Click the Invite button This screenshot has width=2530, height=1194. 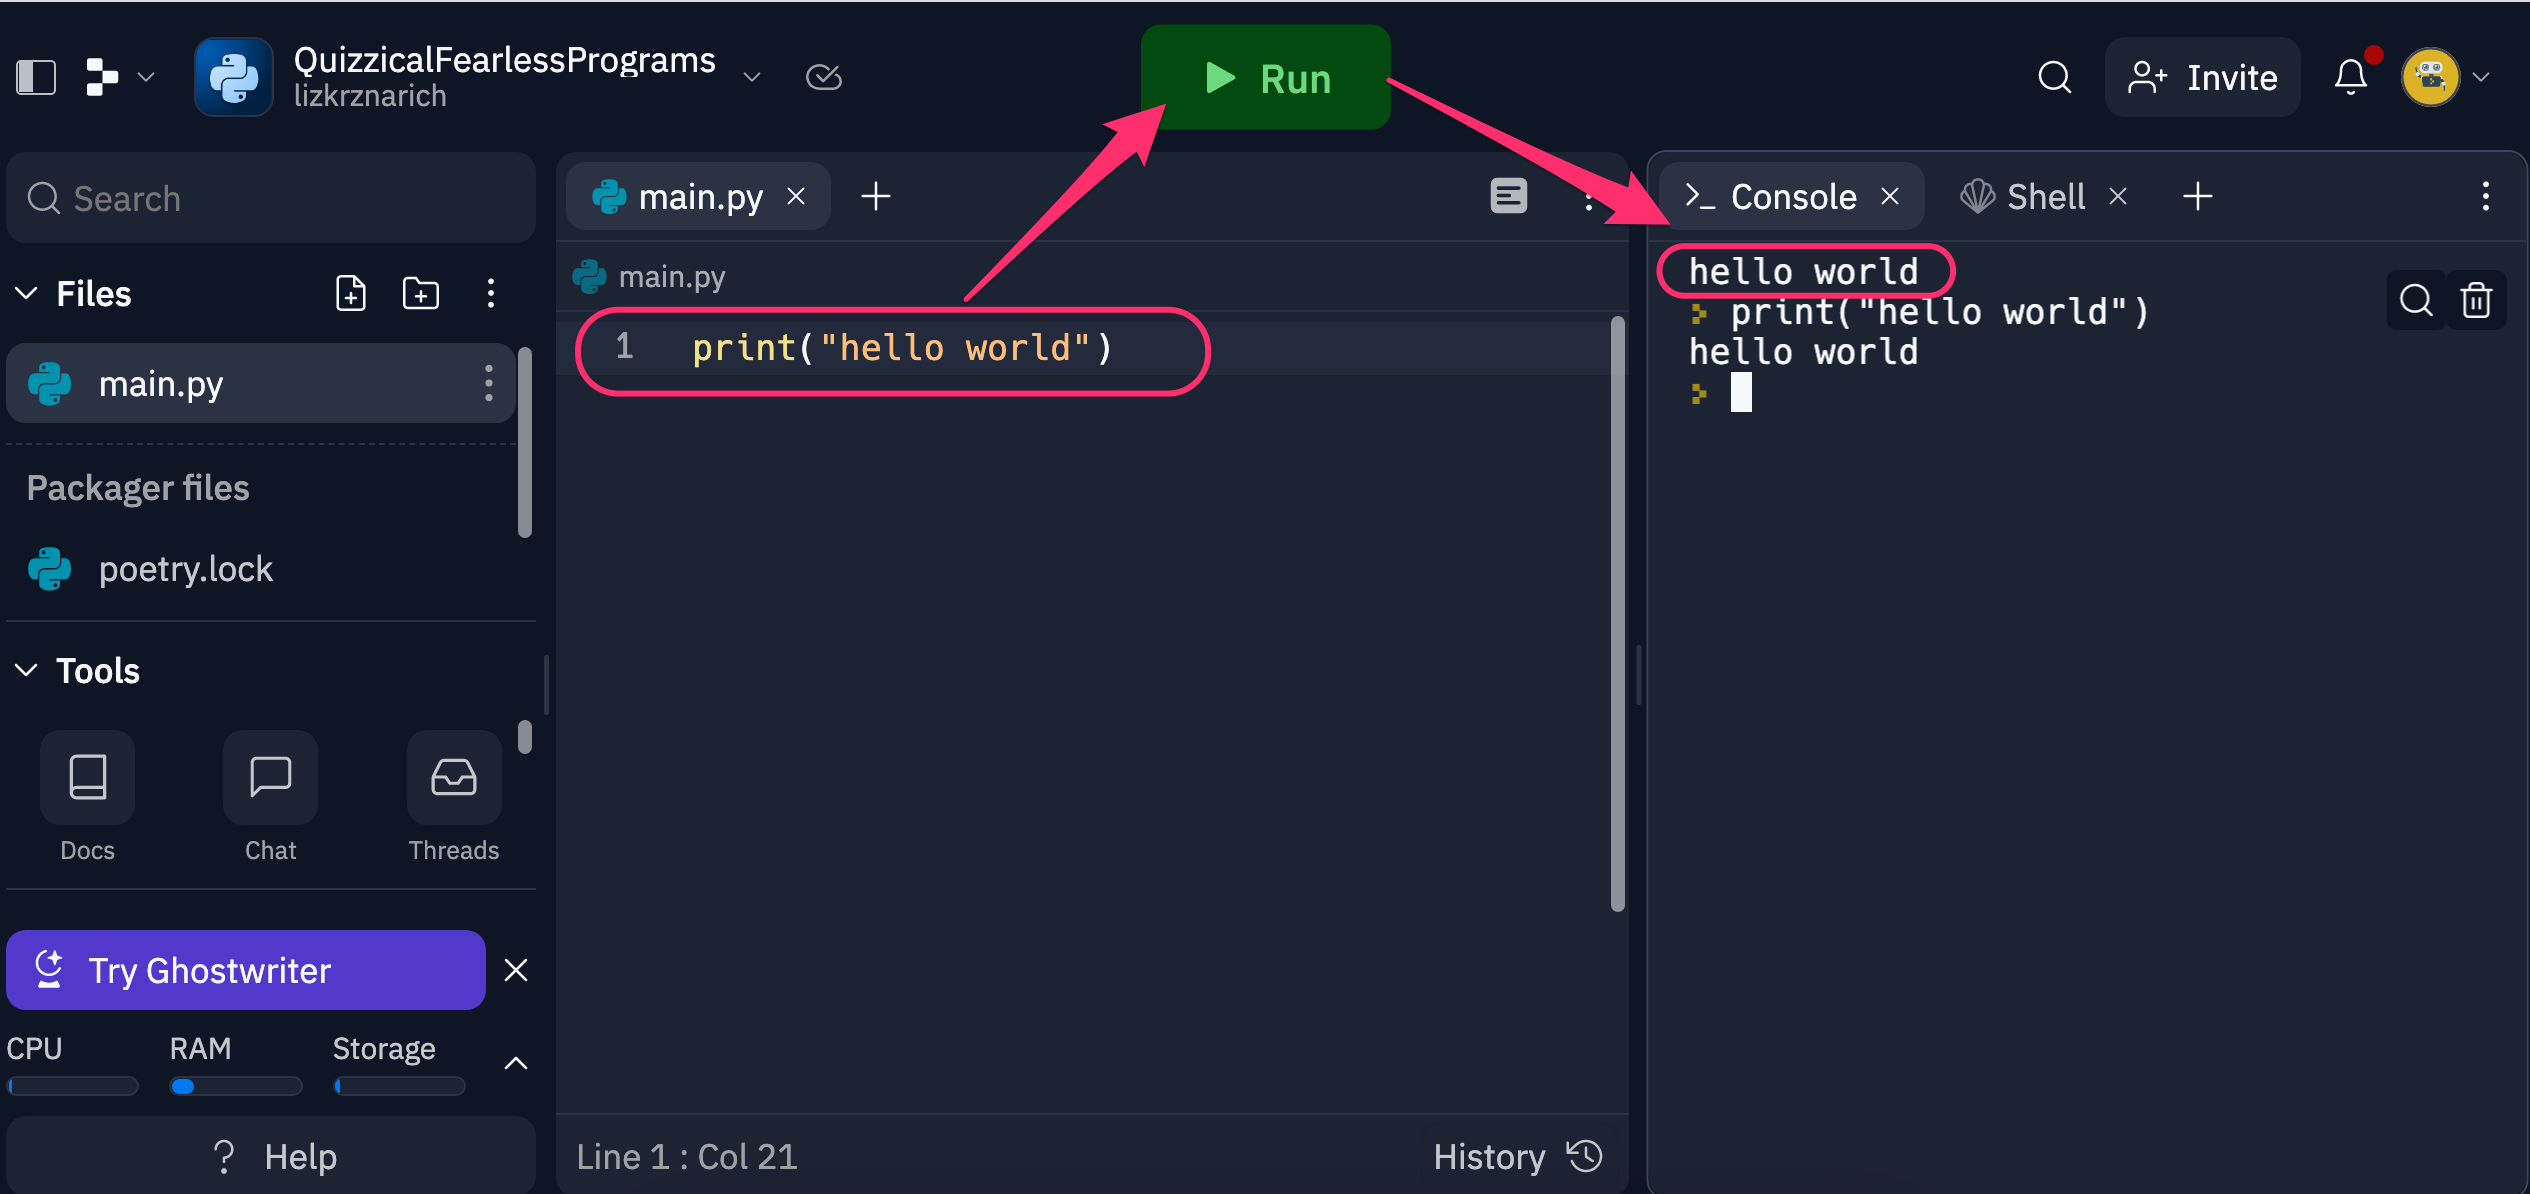point(2203,77)
